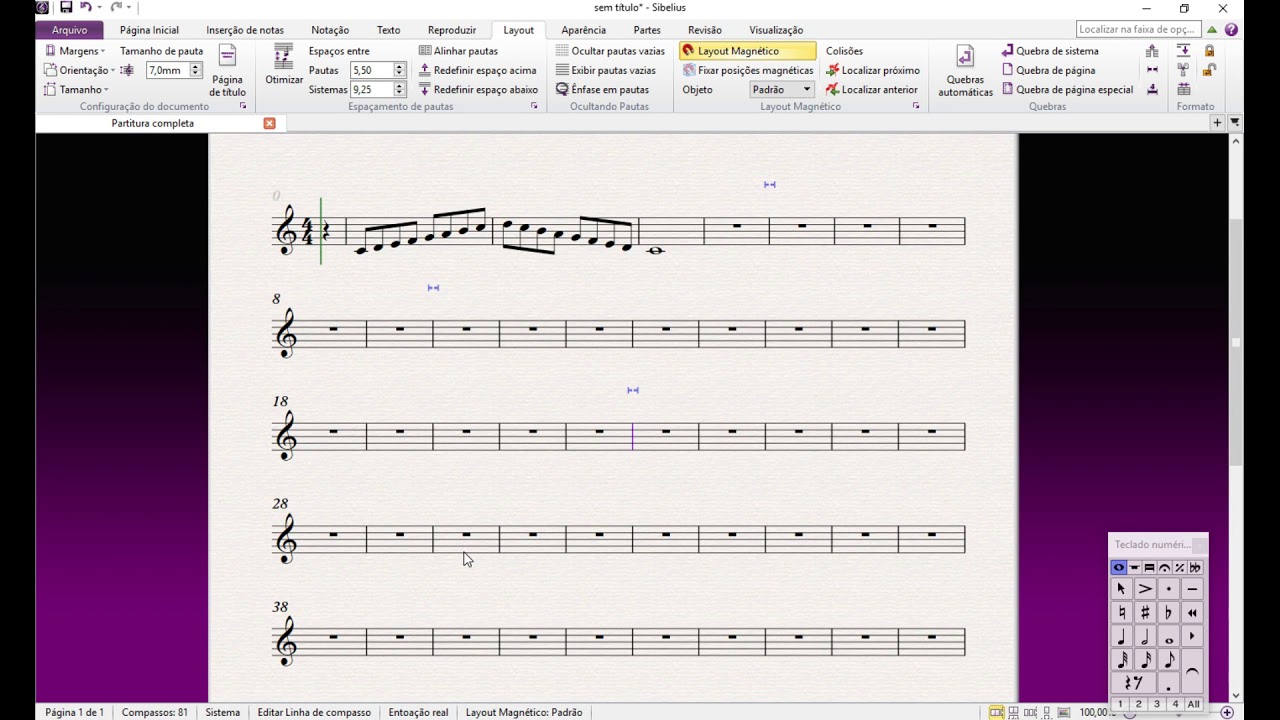Open Quebra de página especial

point(1067,89)
